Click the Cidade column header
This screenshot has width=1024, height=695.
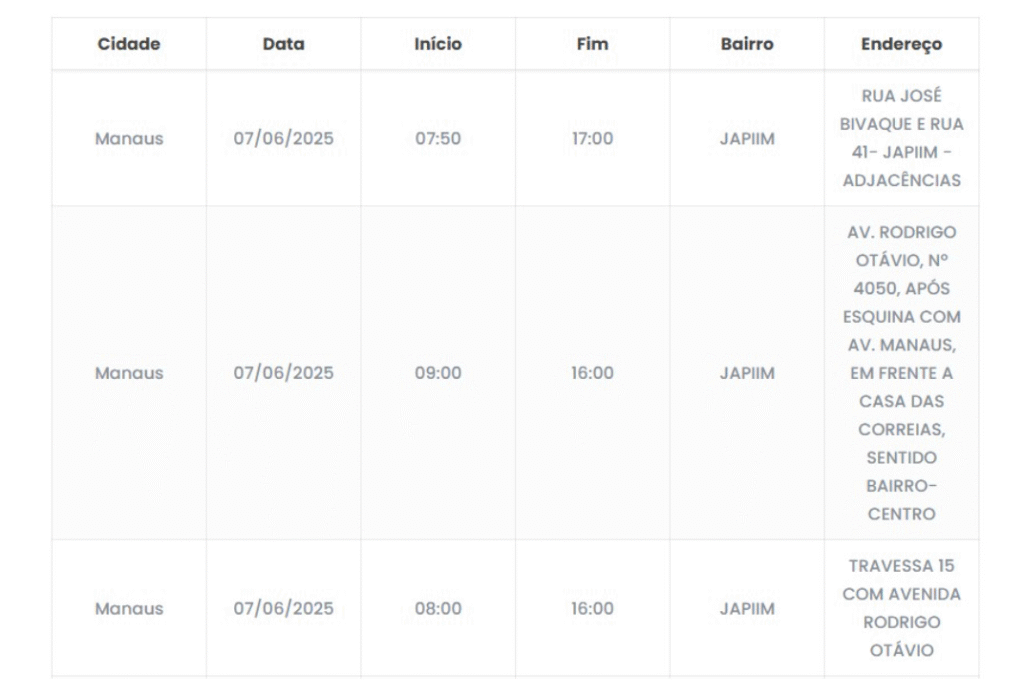[x=129, y=44]
